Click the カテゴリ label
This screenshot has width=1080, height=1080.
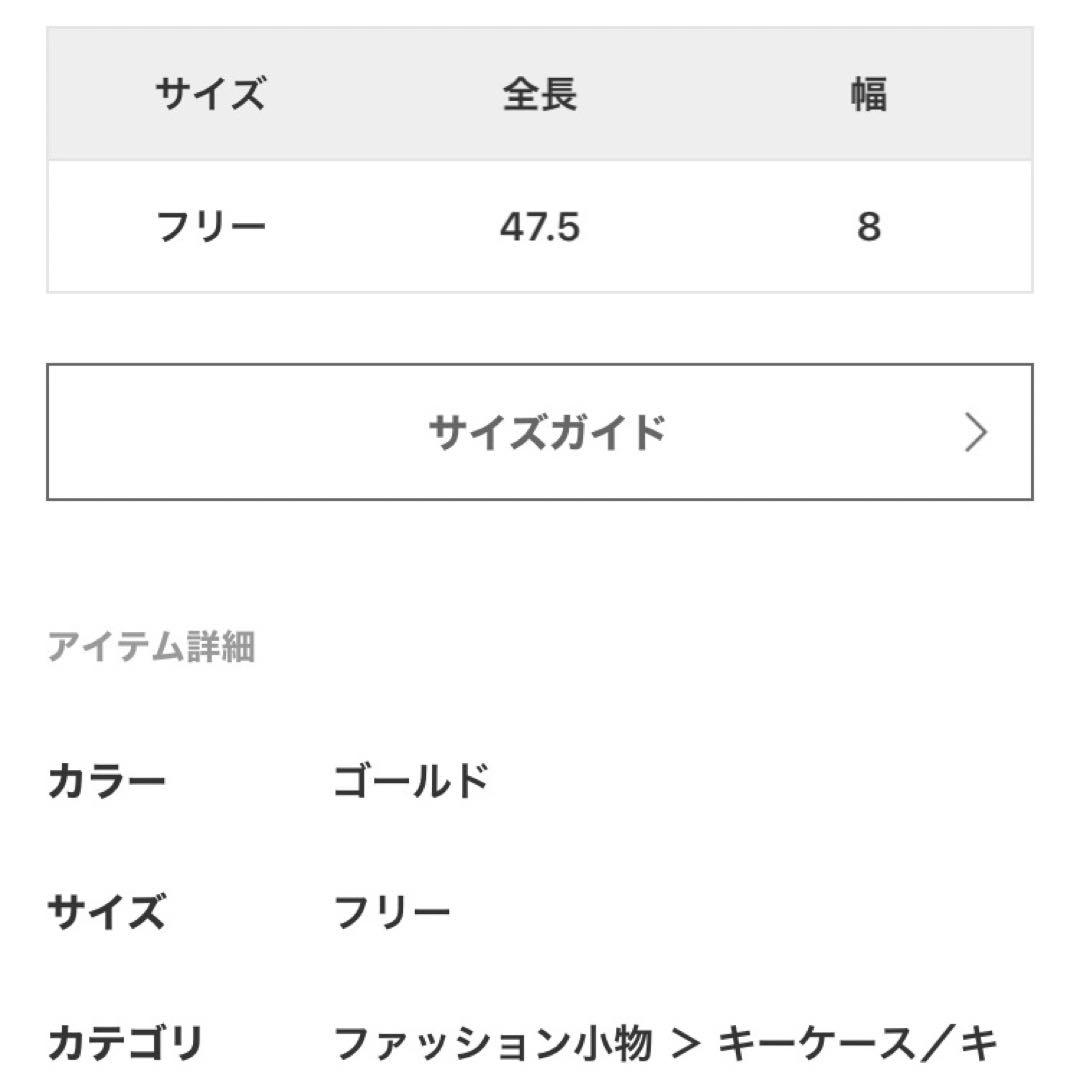125,1043
